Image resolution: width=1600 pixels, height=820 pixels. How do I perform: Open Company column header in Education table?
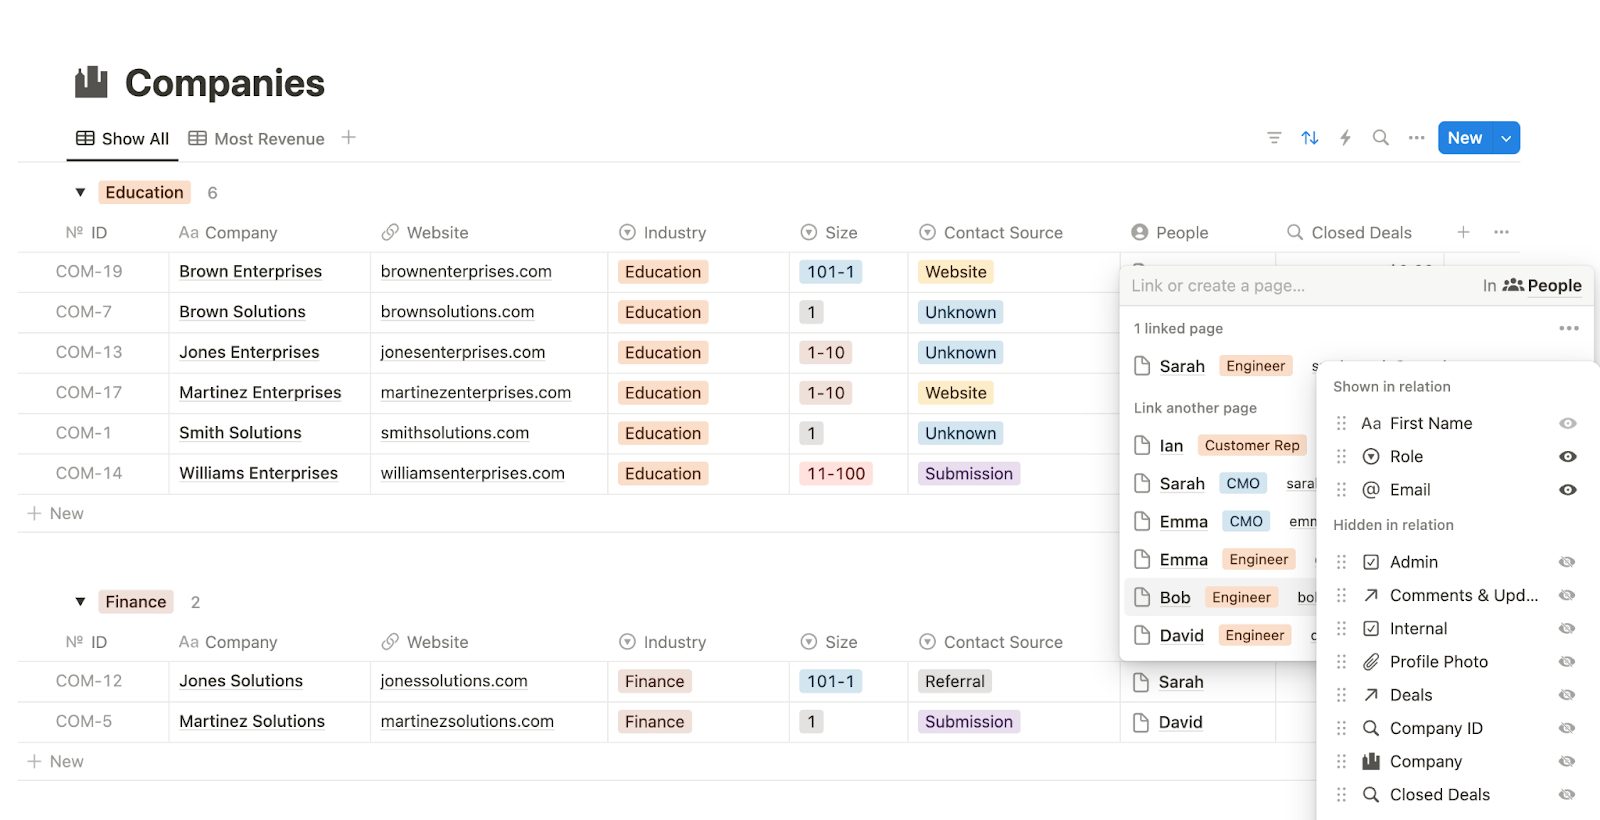228,232
